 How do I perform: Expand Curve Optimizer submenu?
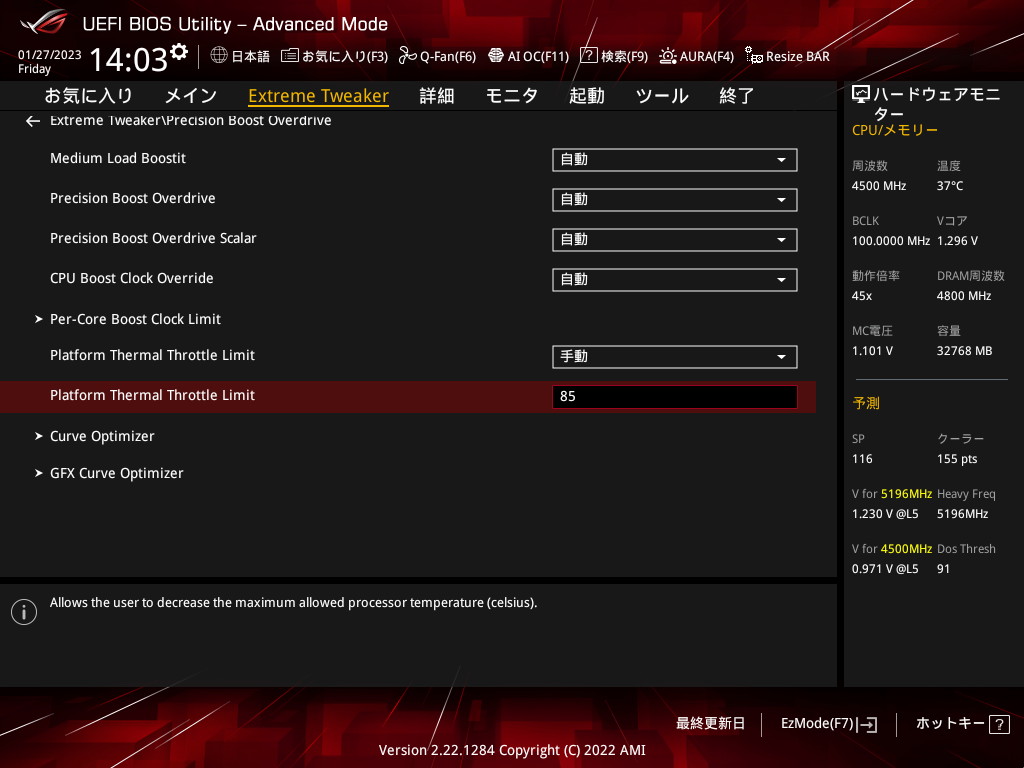click(102, 436)
